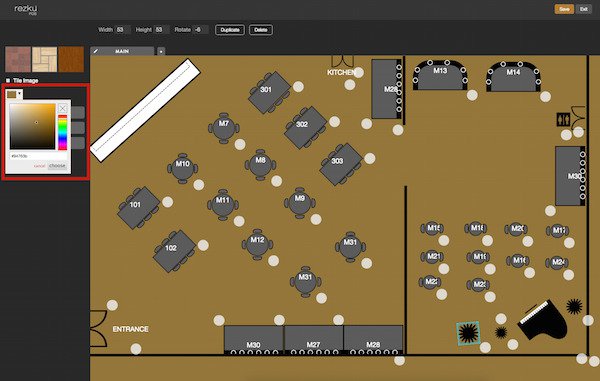Select rectangular table 302

[305, 127]
